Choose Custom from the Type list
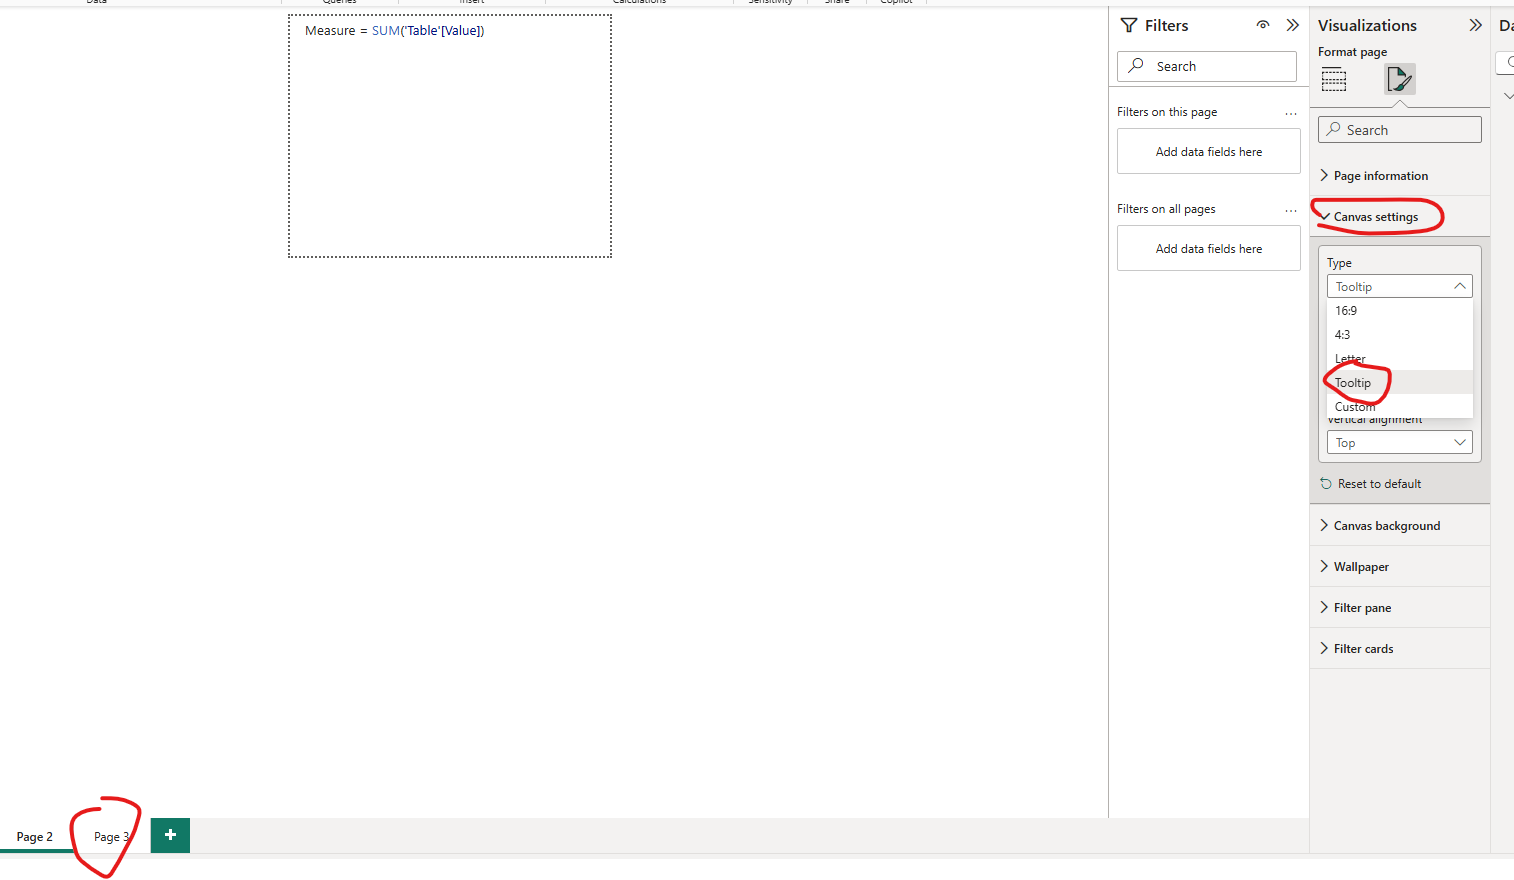Viewport: 1514px width, 880px height. tap(1400, 407)
